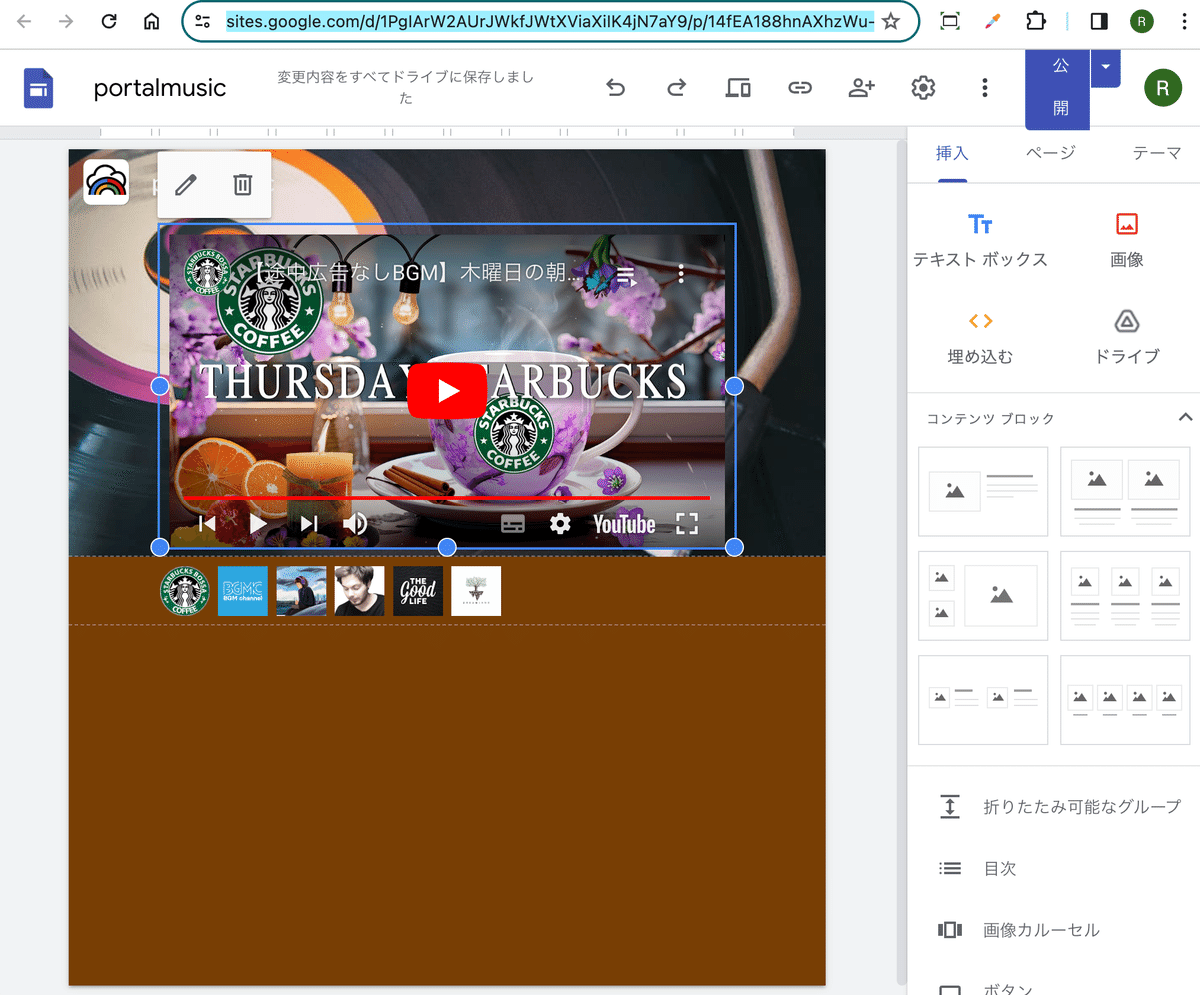Expand the publish dropdown arrow
The height and width of the screenshot is (995, 1200).
click(x=1105, y=67)
